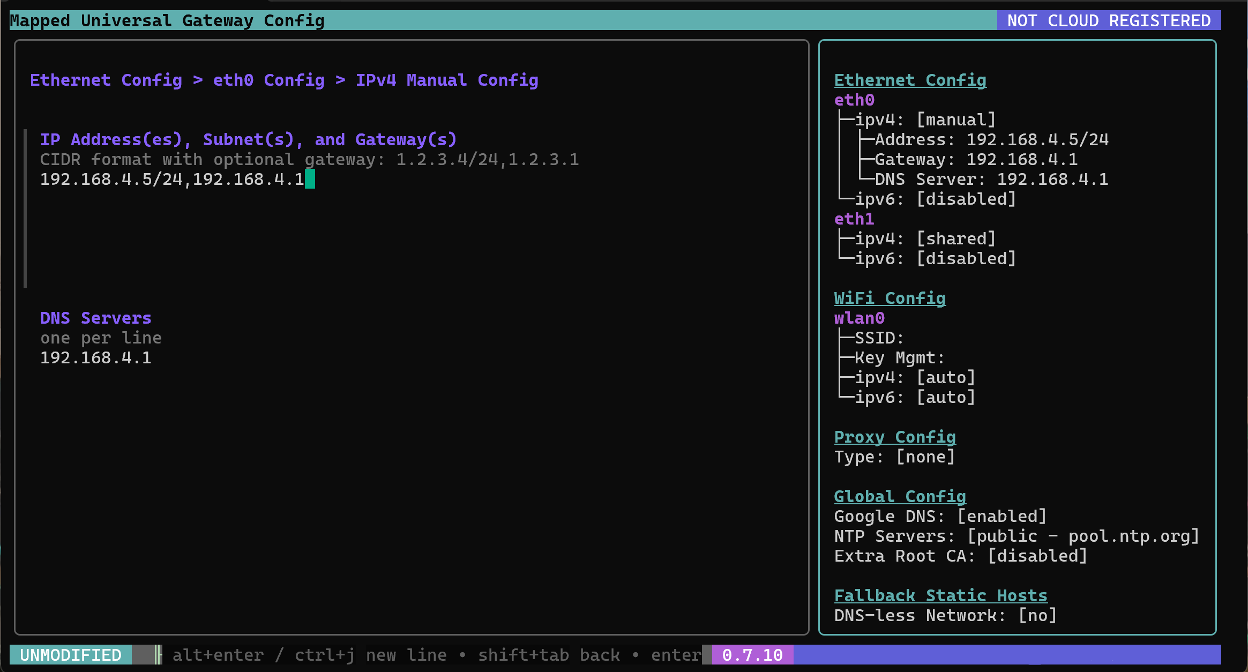
Task: Click the 'DNS Servers' field label
Action: click(x=96, y=318)
